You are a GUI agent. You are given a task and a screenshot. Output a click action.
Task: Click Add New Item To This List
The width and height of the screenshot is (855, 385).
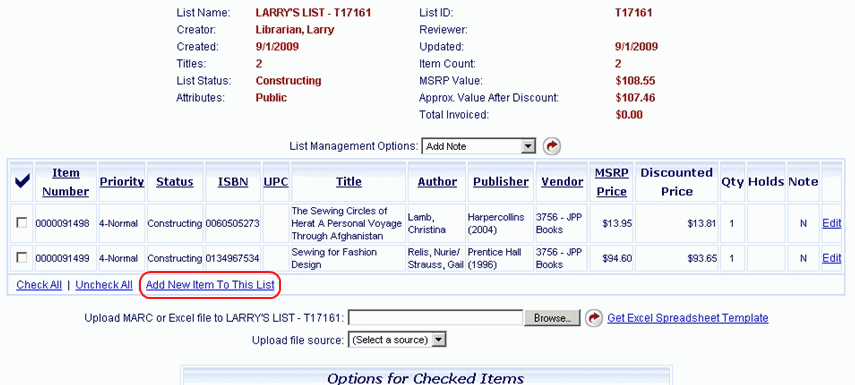[210, 285]
